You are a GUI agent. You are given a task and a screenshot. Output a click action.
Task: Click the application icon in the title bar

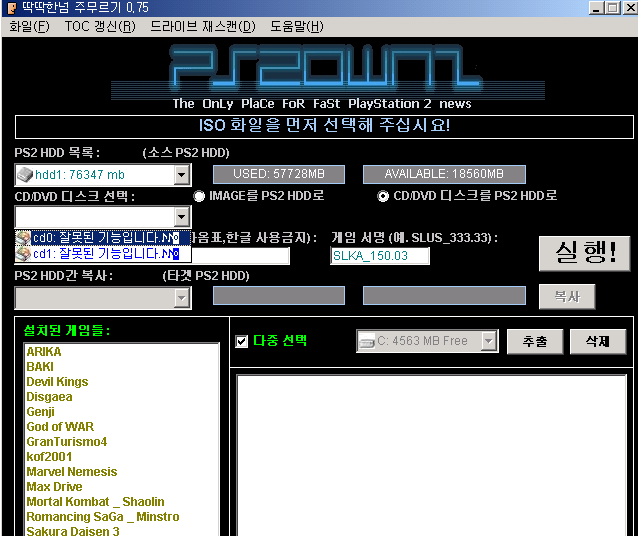coord(12,7)
